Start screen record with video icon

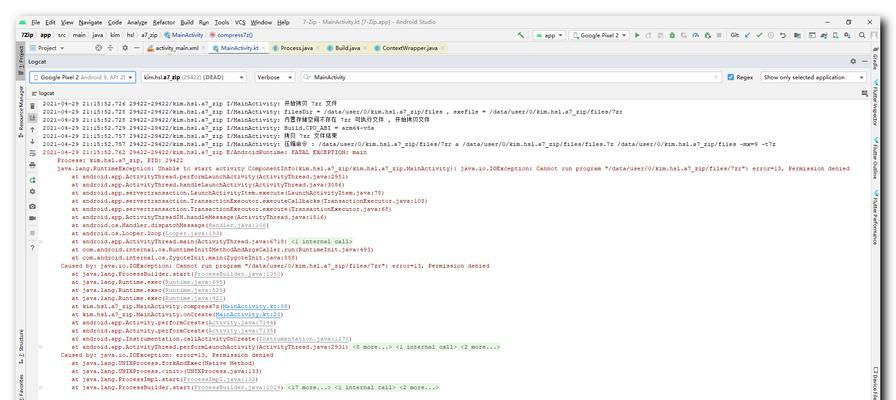32,218
